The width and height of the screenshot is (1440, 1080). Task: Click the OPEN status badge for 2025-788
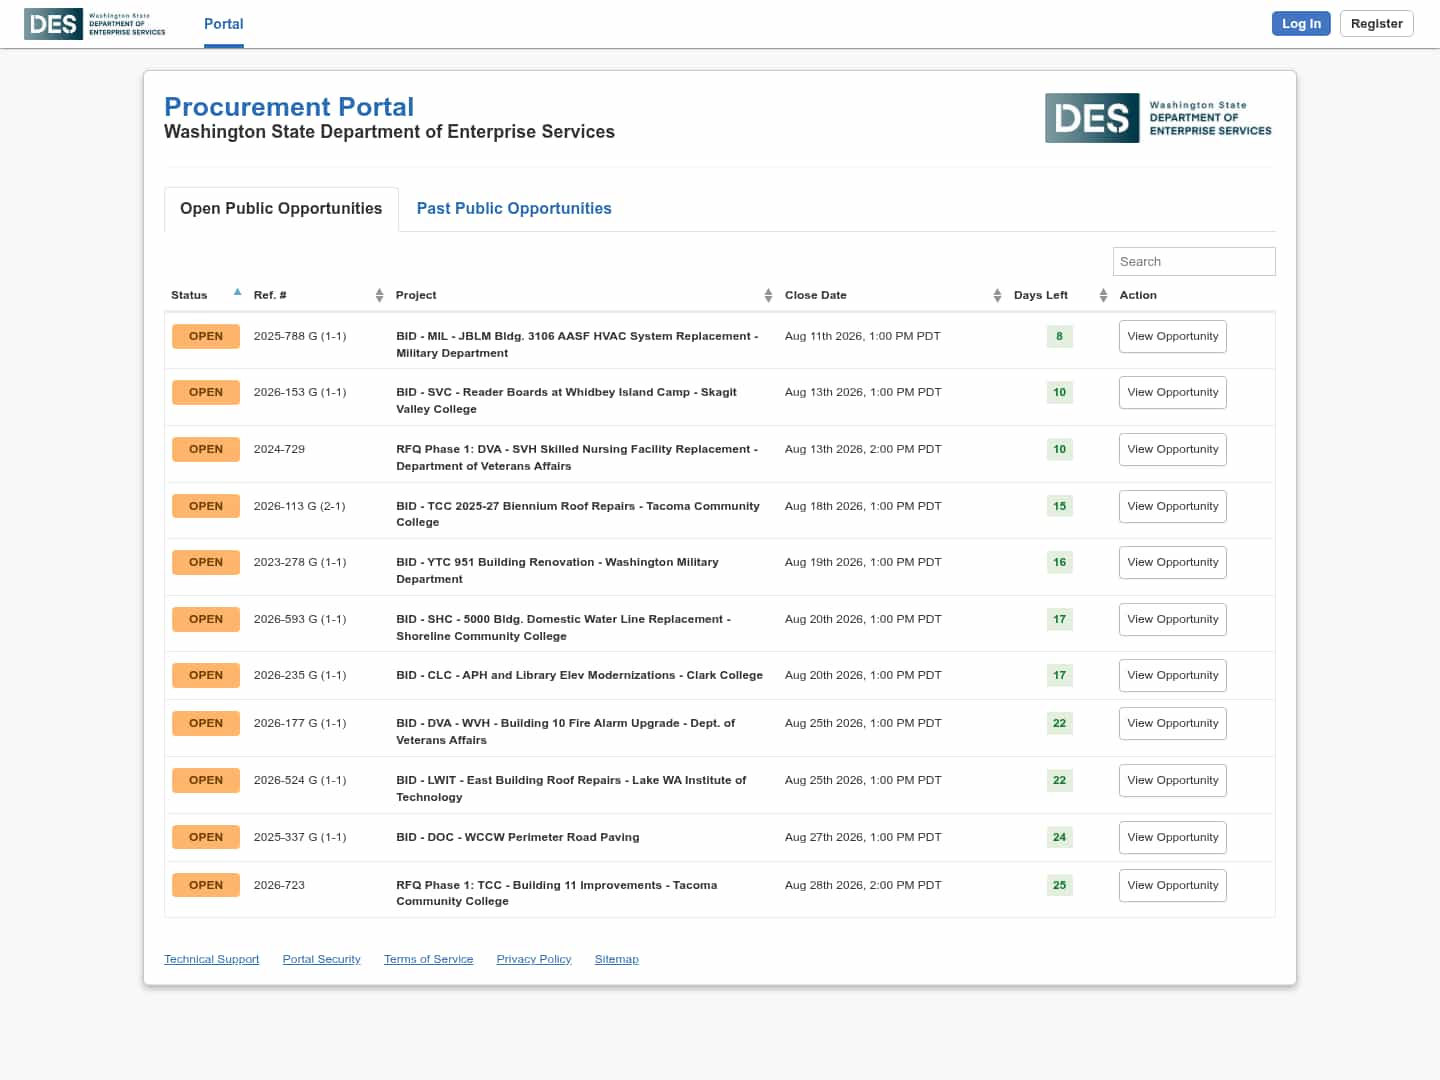point(206,337)
